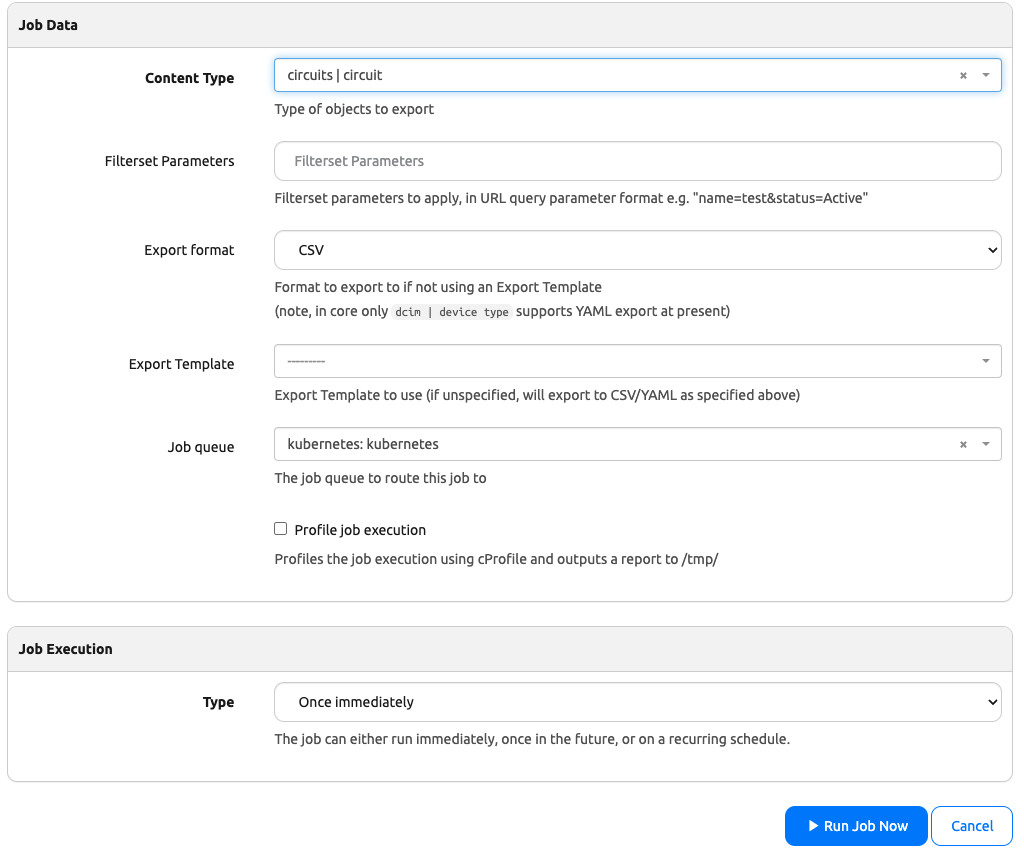
Task: Click the Job Data section header
Action: (x=48, y=25)
